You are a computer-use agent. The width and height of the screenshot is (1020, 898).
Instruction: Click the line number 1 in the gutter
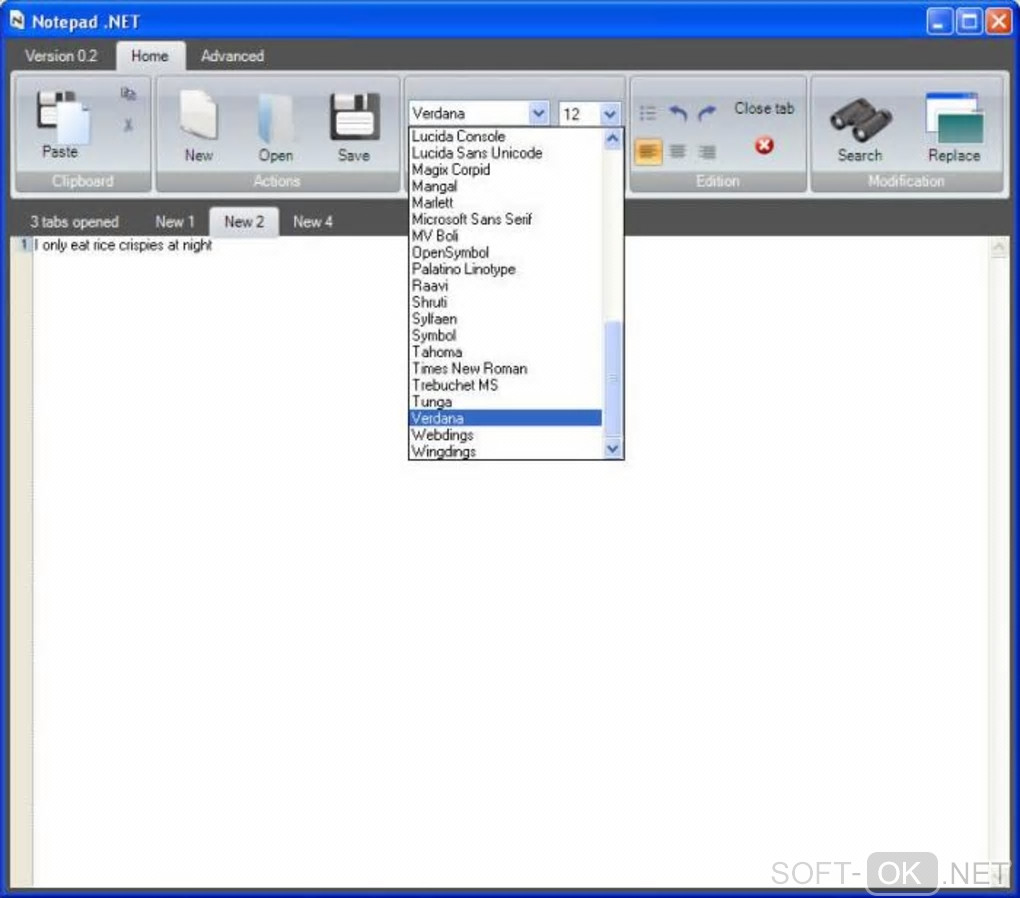pos(24,245)
